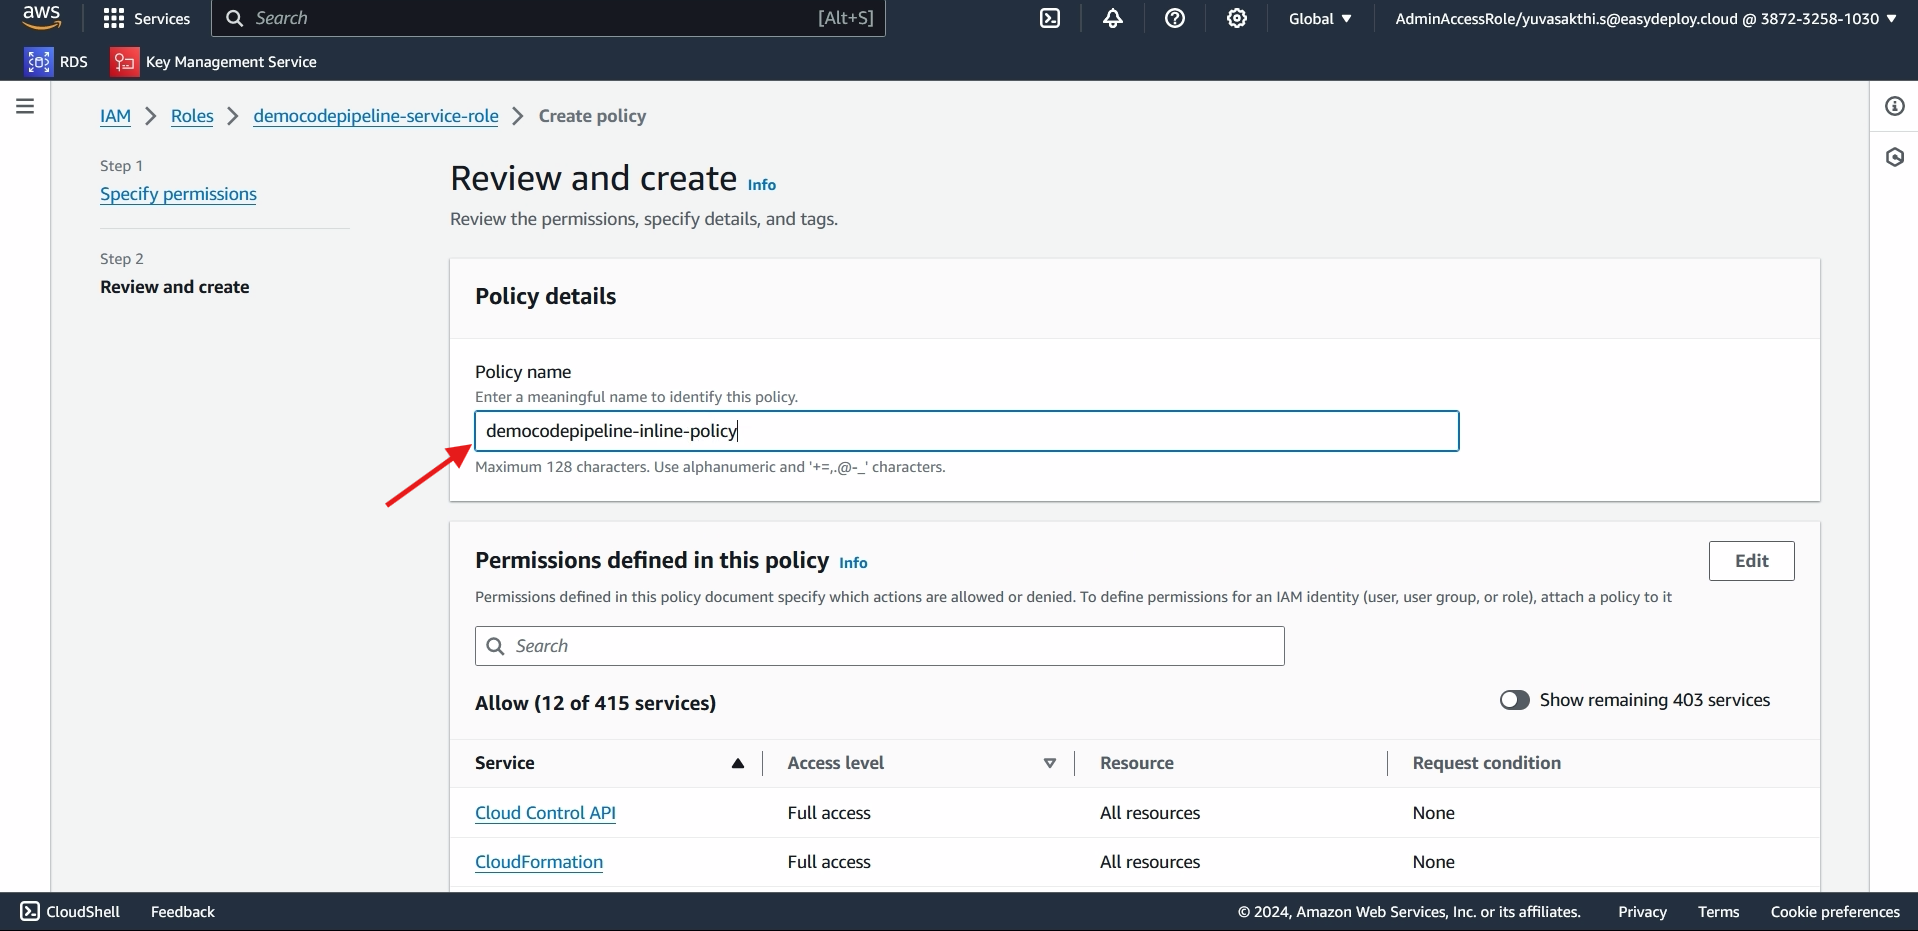Click the permissions Search field
1918x931 pixels.
[880, 646]
